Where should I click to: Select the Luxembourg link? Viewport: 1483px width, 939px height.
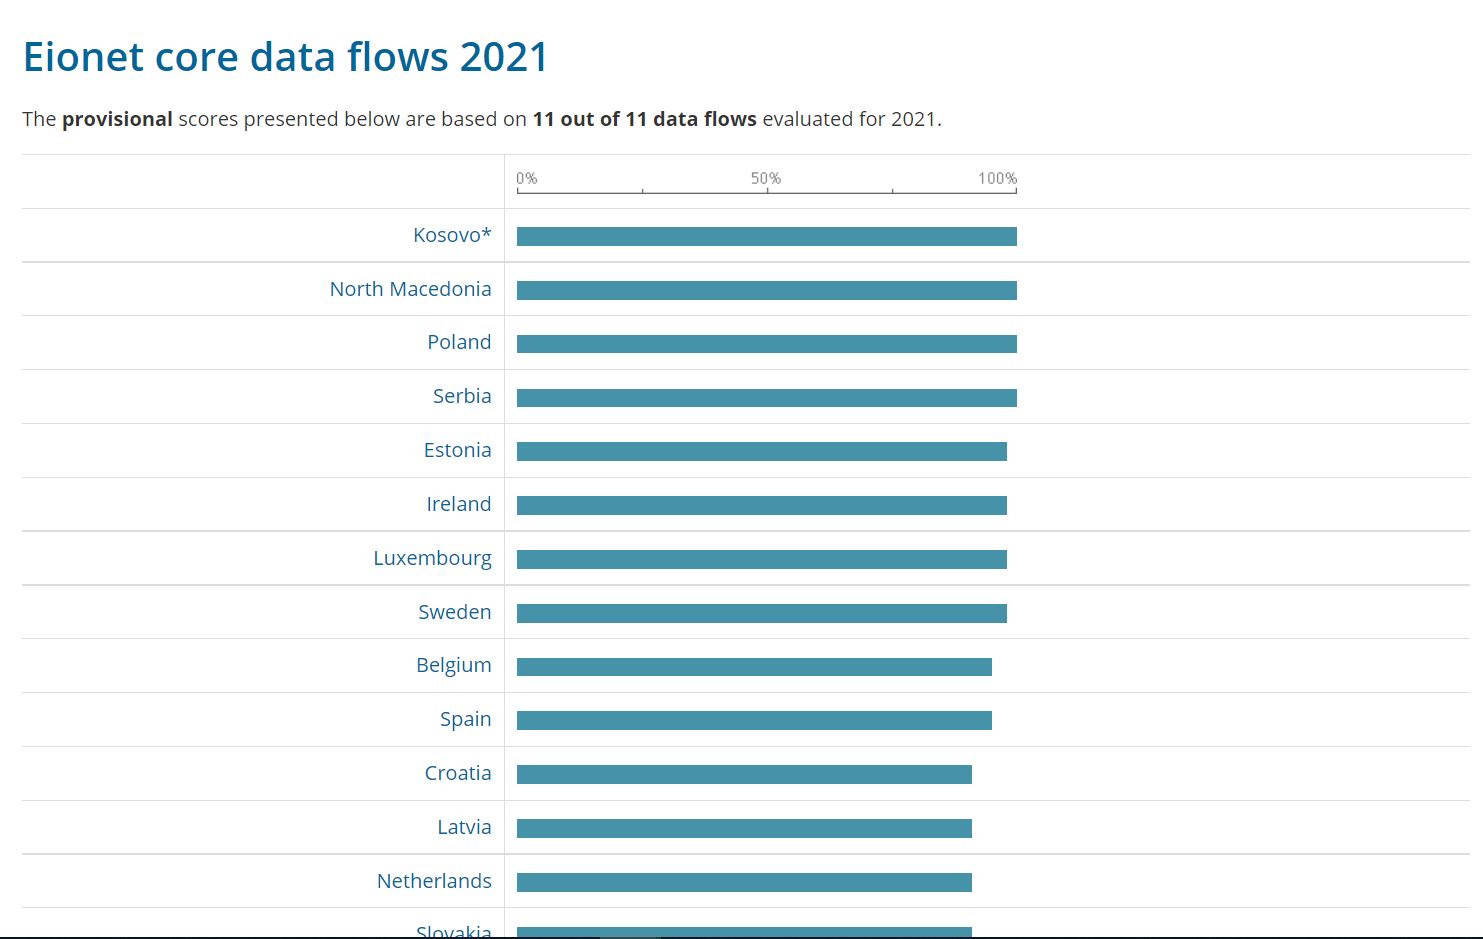432,558
